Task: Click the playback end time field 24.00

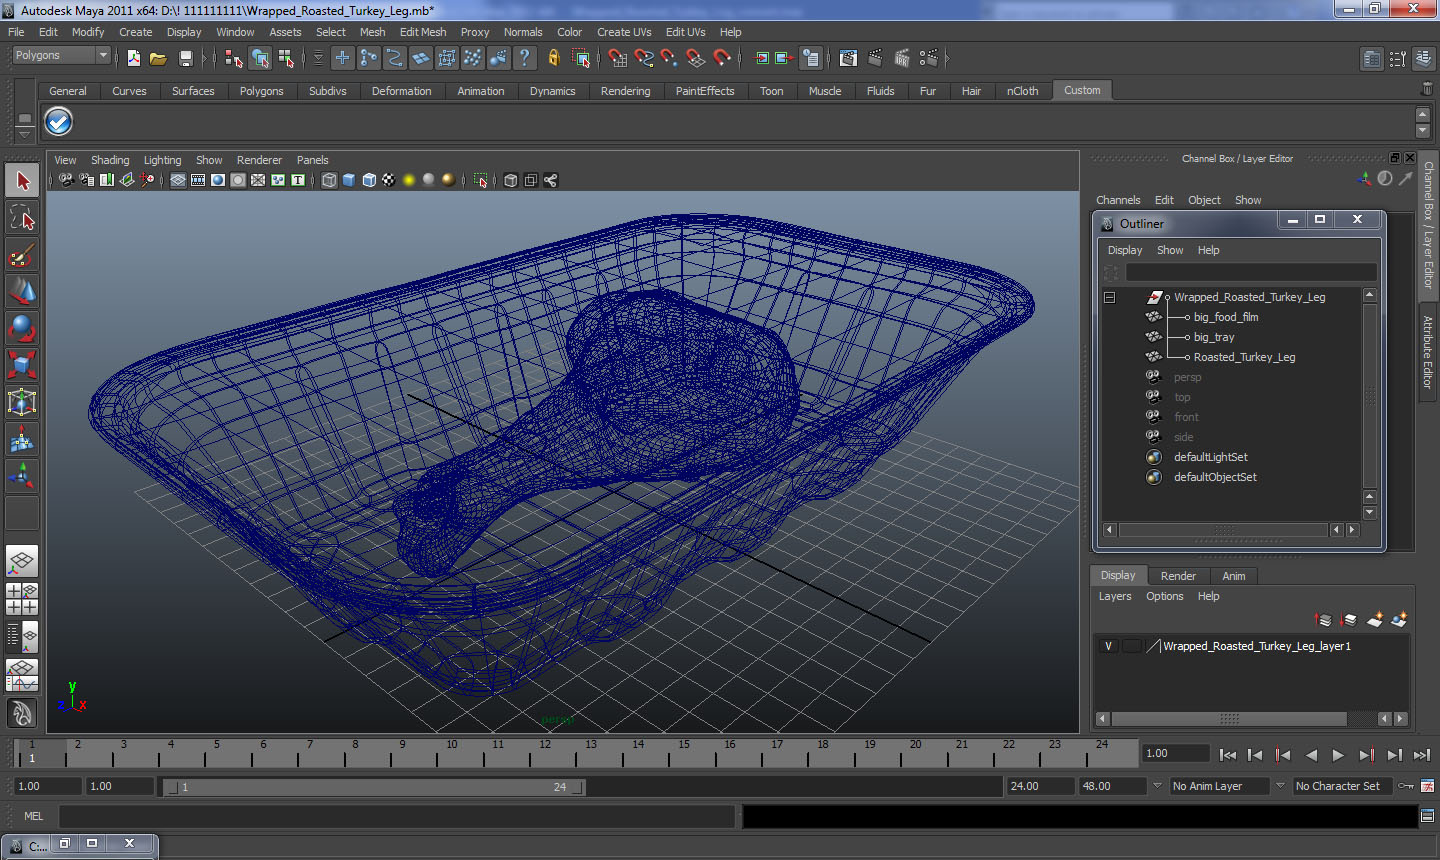Action: point(1039,786)
